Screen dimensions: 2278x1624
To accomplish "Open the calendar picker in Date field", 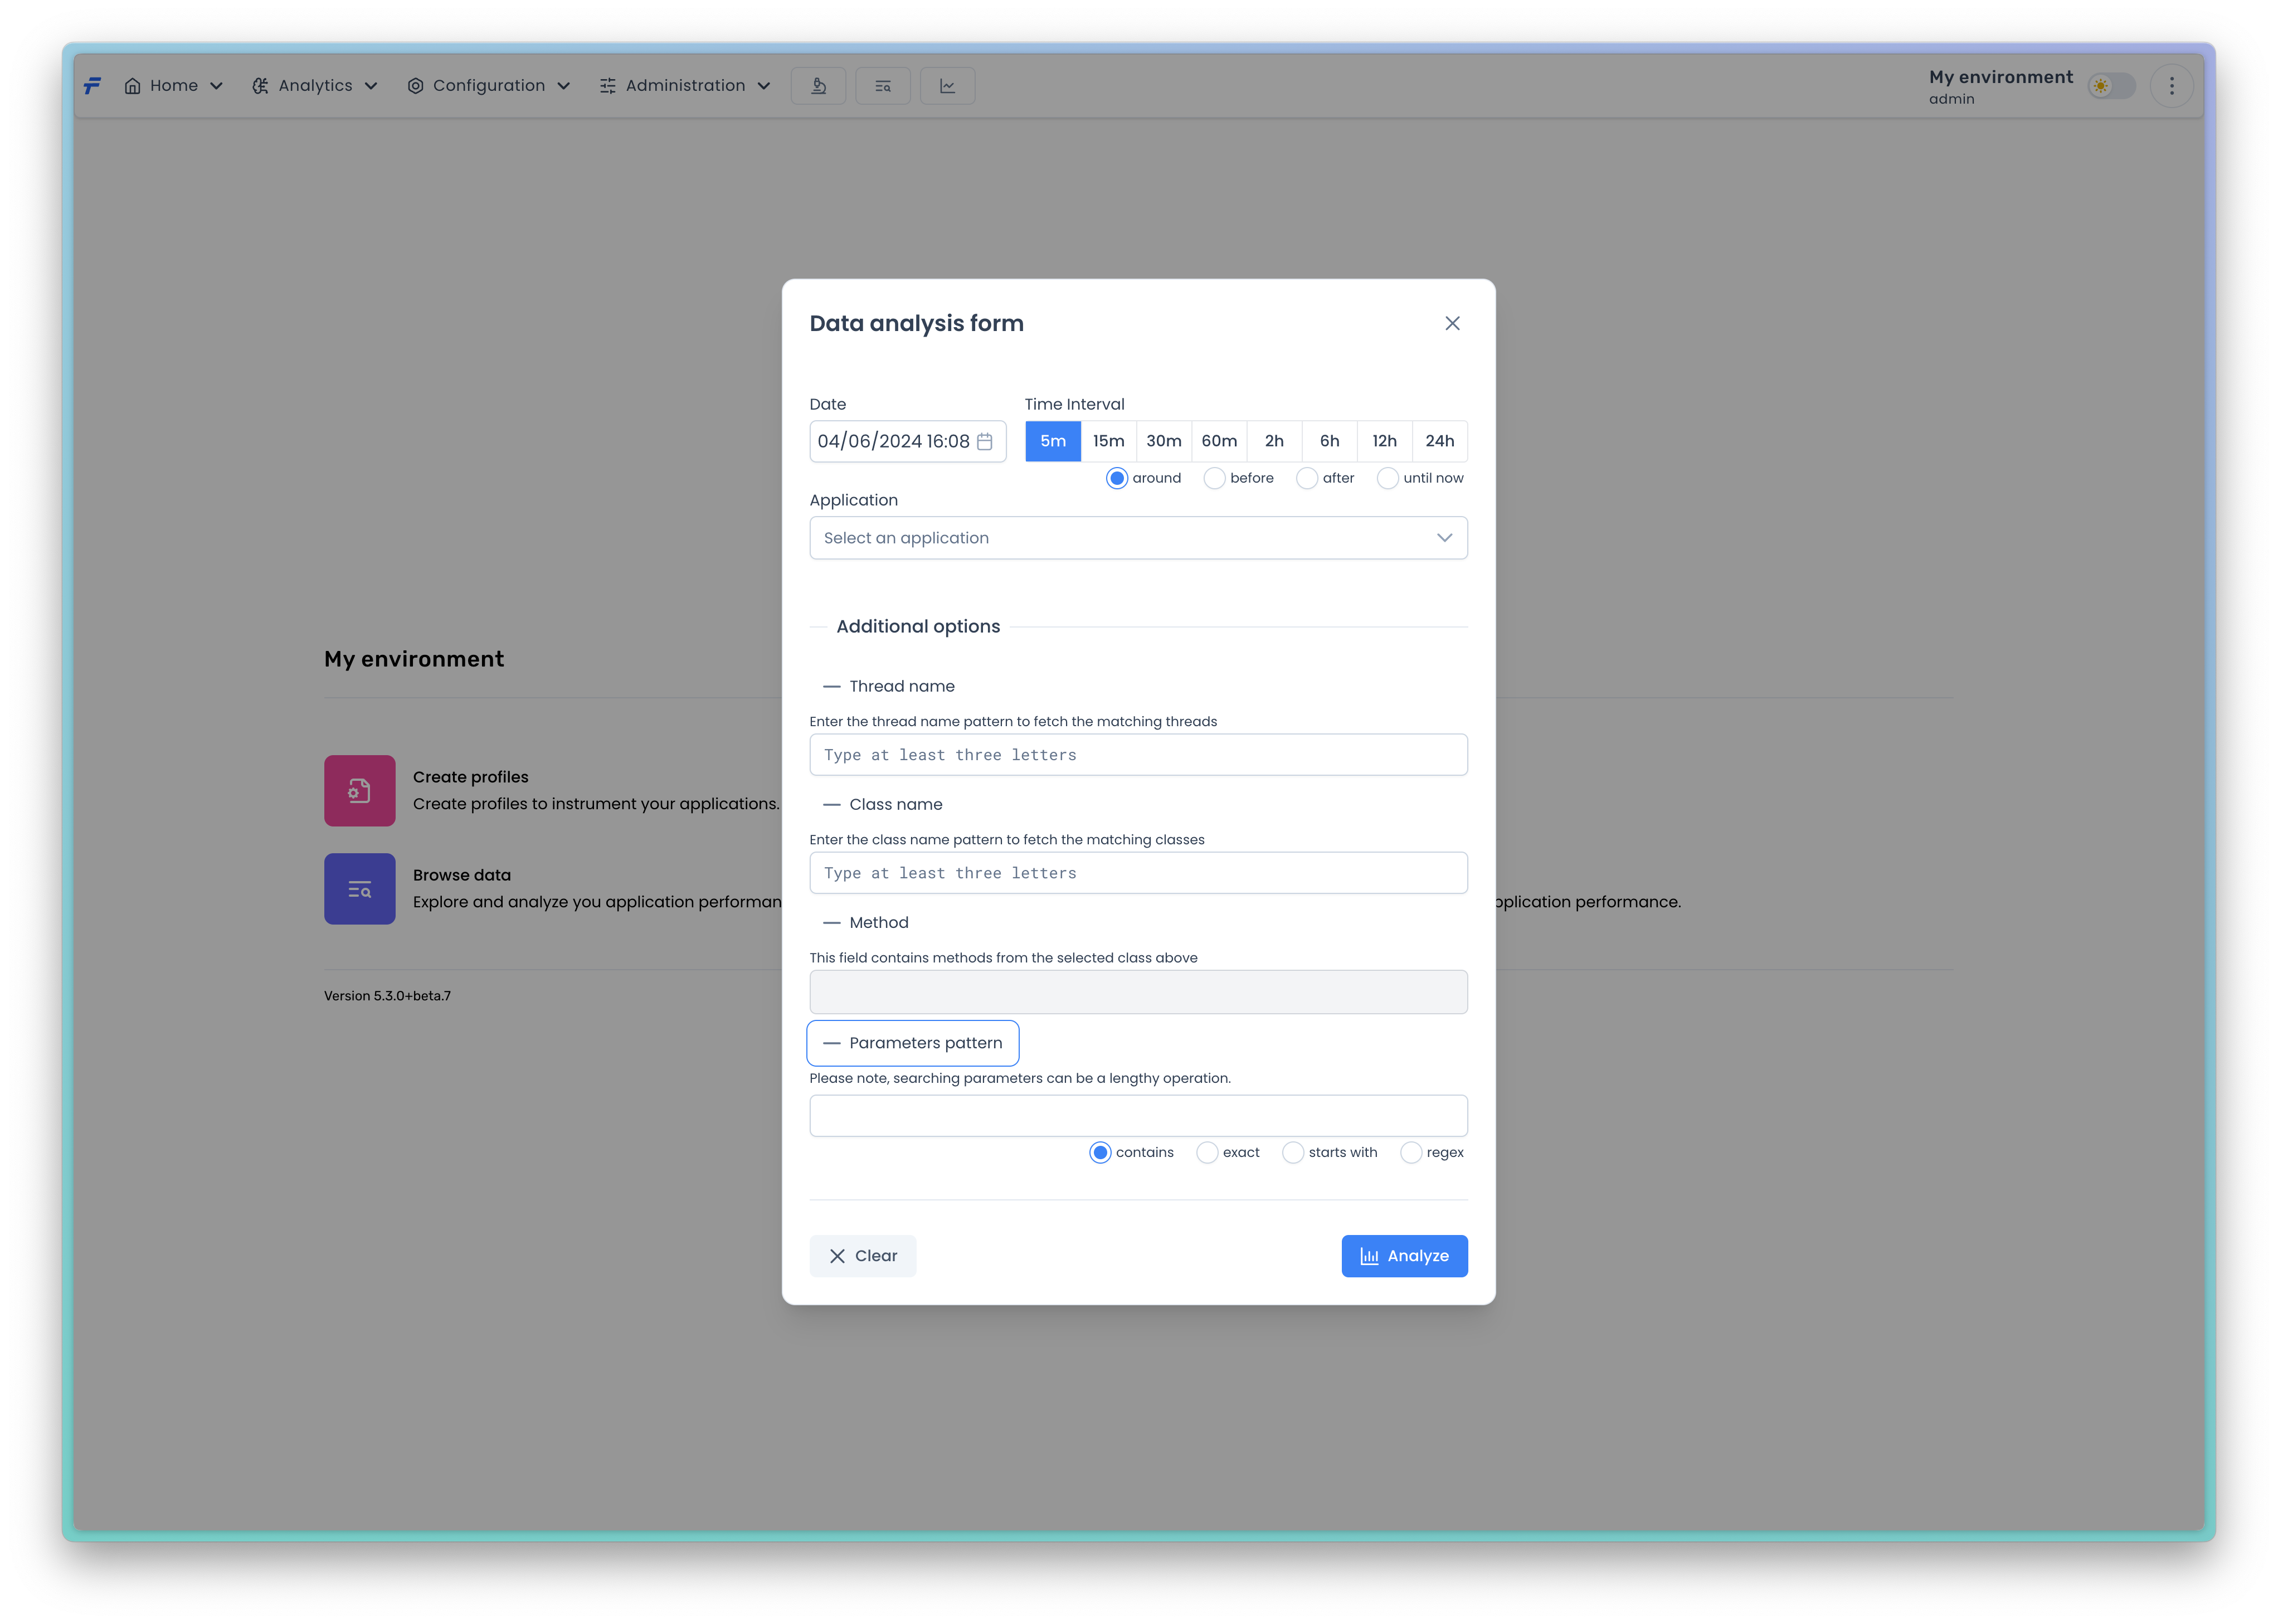I will (x=984, y=441).
